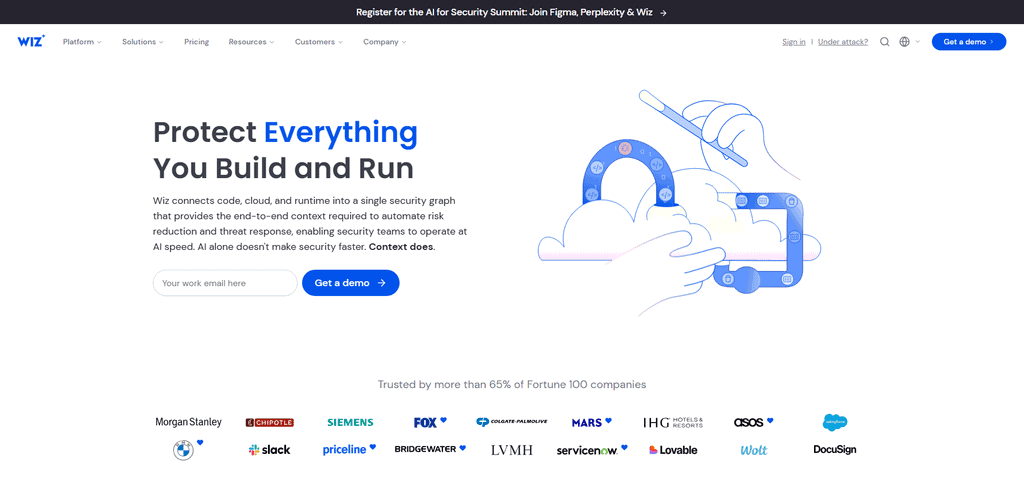Click the blue heart beside FOX logo
The image size is (1024, 501).
click(x=443, y=420)
